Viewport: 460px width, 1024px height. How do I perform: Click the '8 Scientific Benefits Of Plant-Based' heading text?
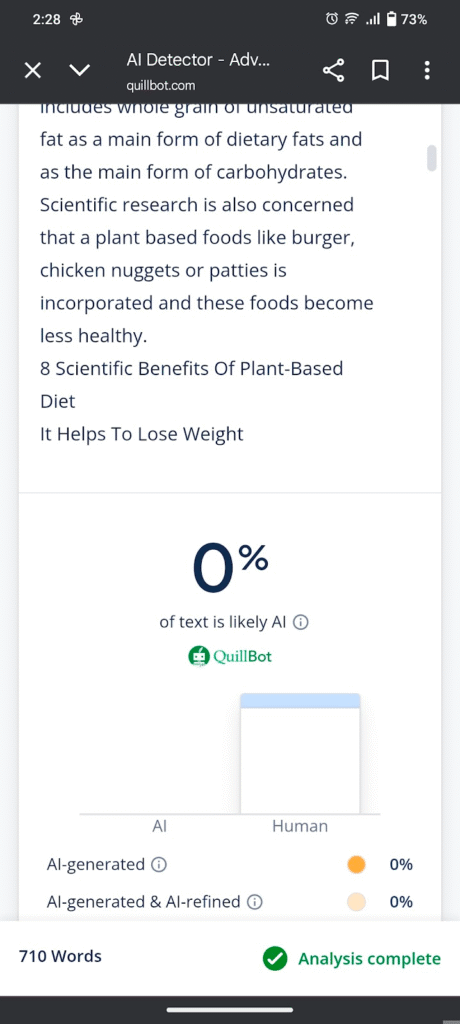click(x=191, y=369)
